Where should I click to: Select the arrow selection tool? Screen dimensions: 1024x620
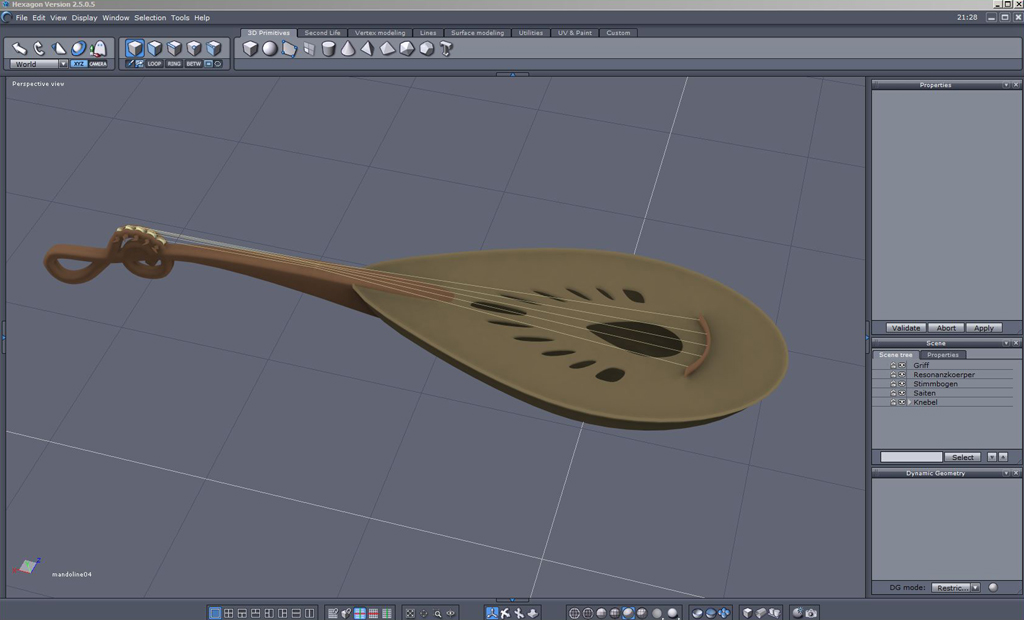(19, 48)
